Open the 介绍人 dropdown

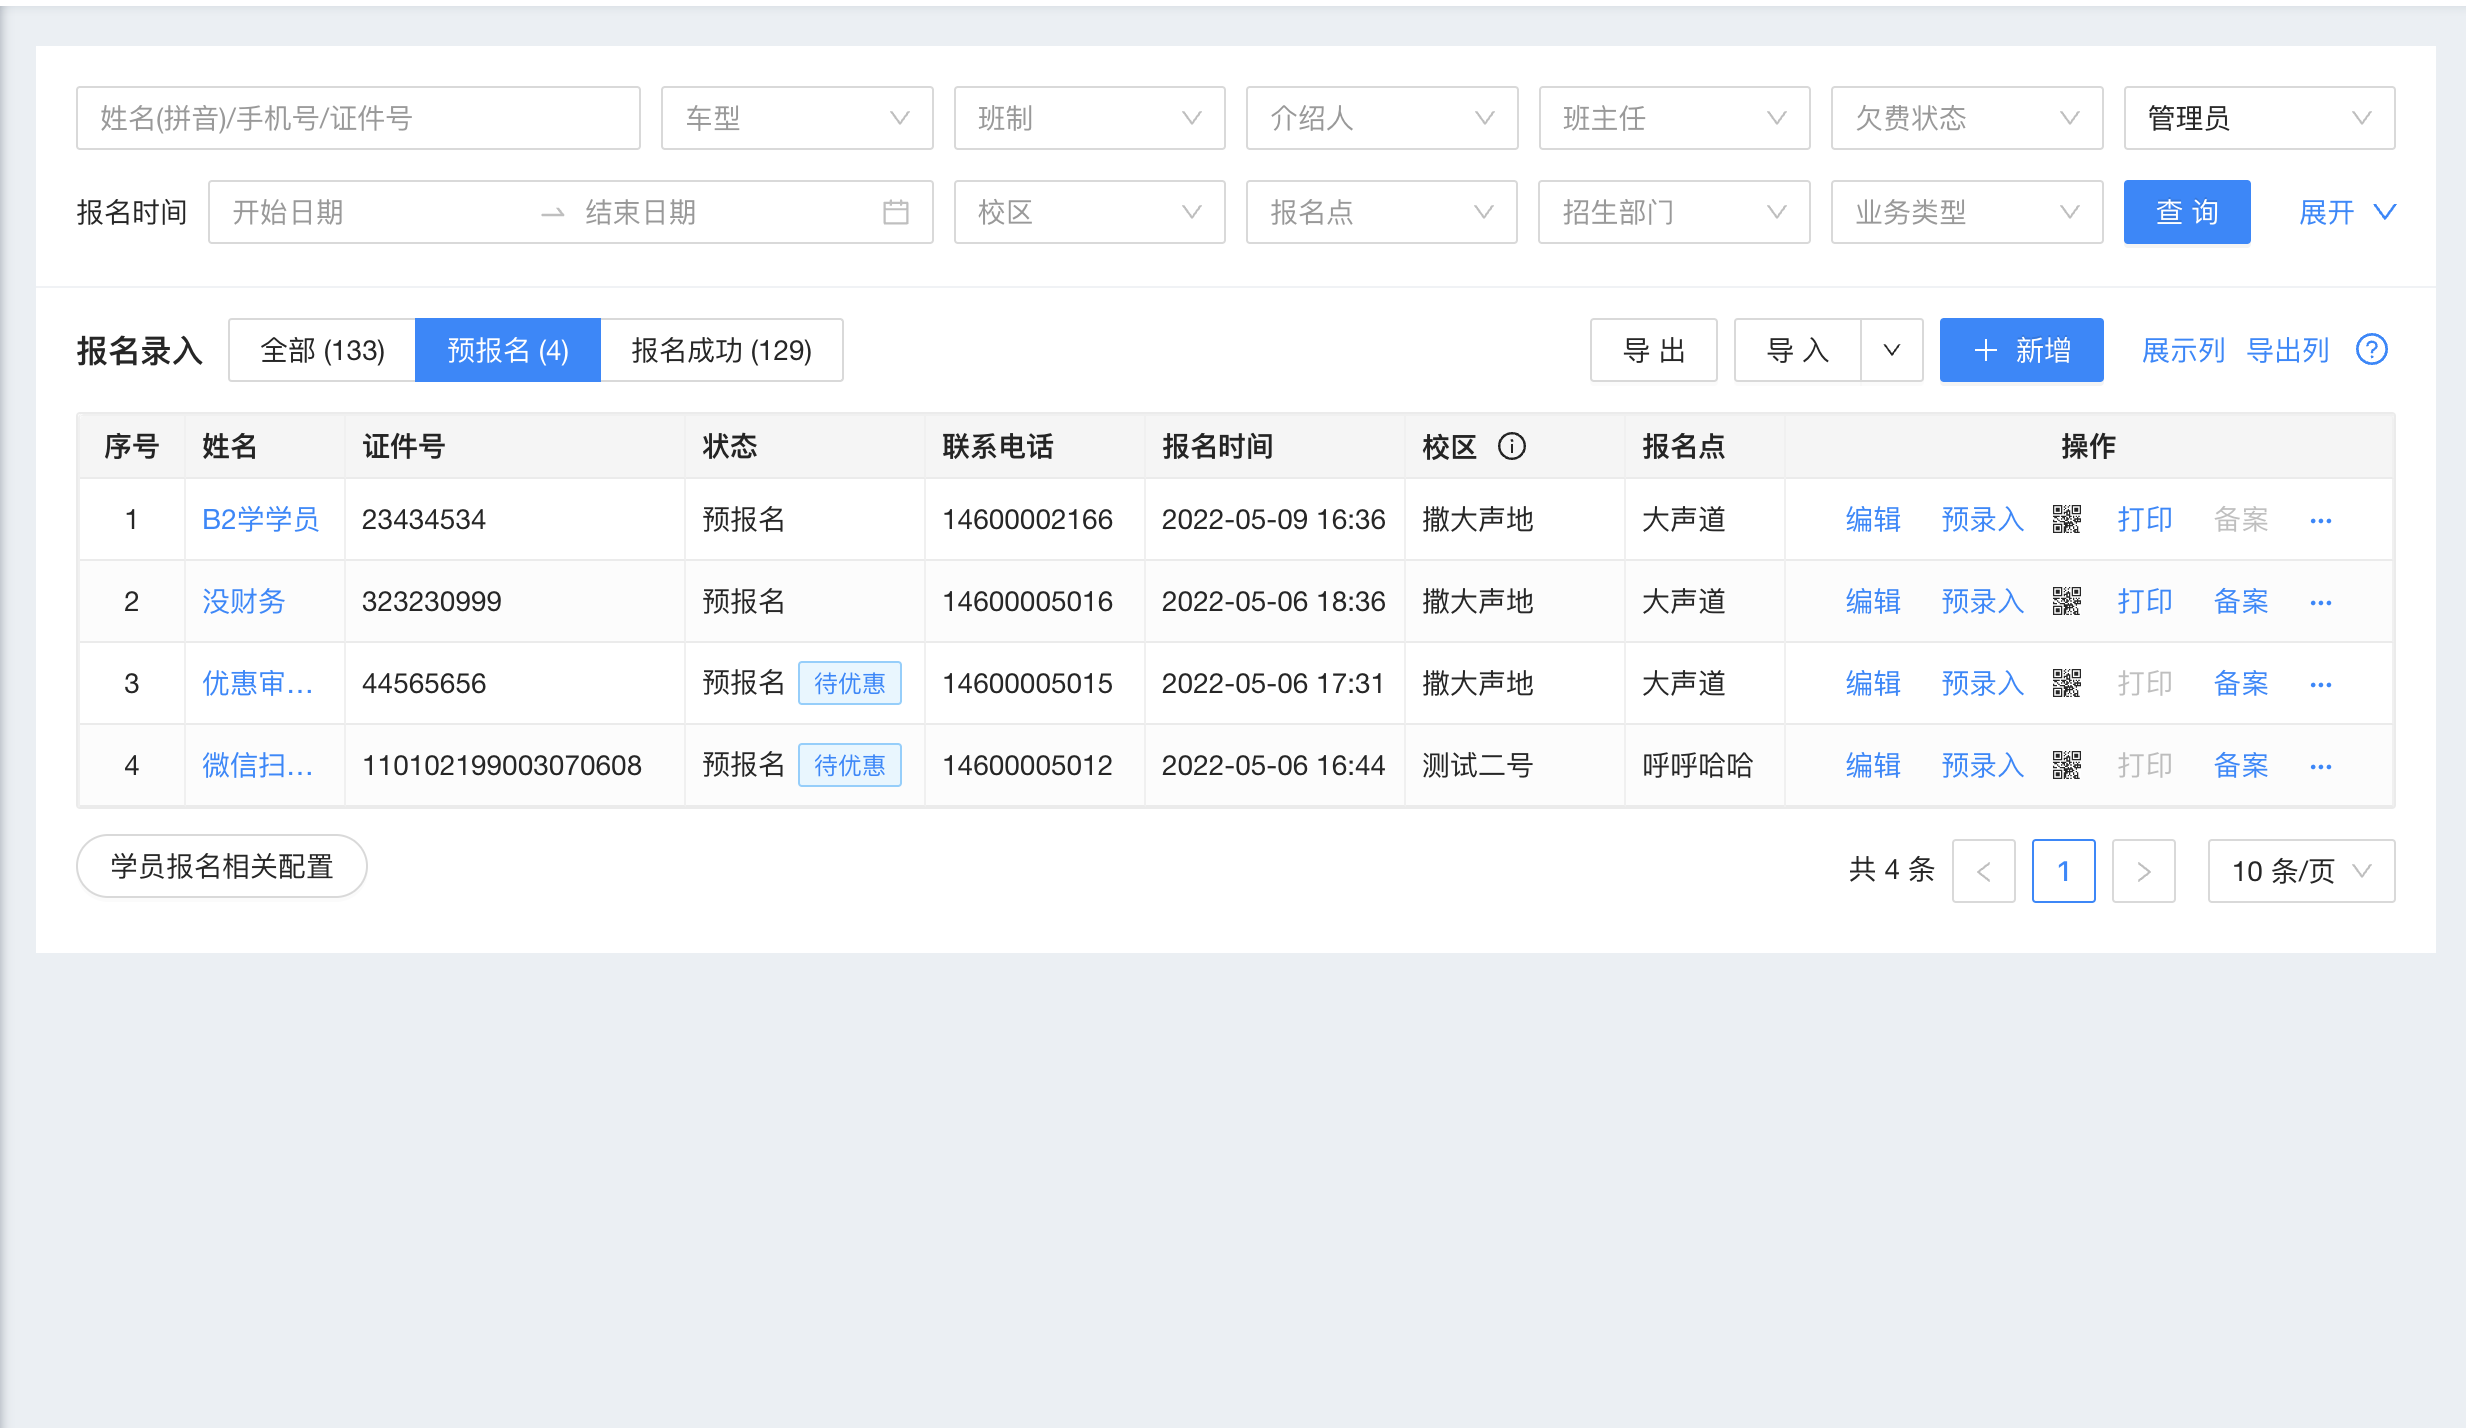point(1382,118)
